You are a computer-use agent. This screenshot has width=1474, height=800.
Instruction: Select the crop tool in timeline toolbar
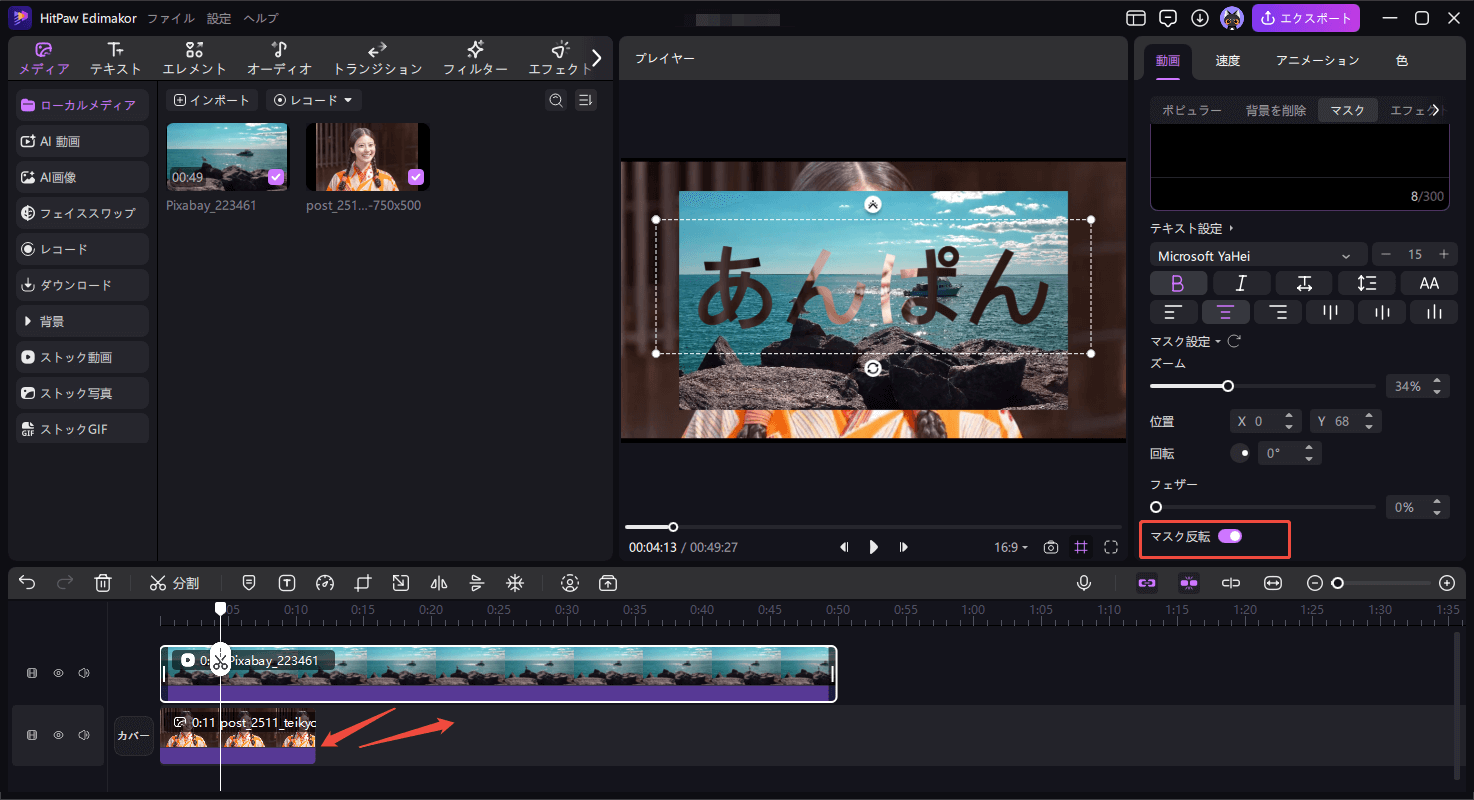click(362, 583)
